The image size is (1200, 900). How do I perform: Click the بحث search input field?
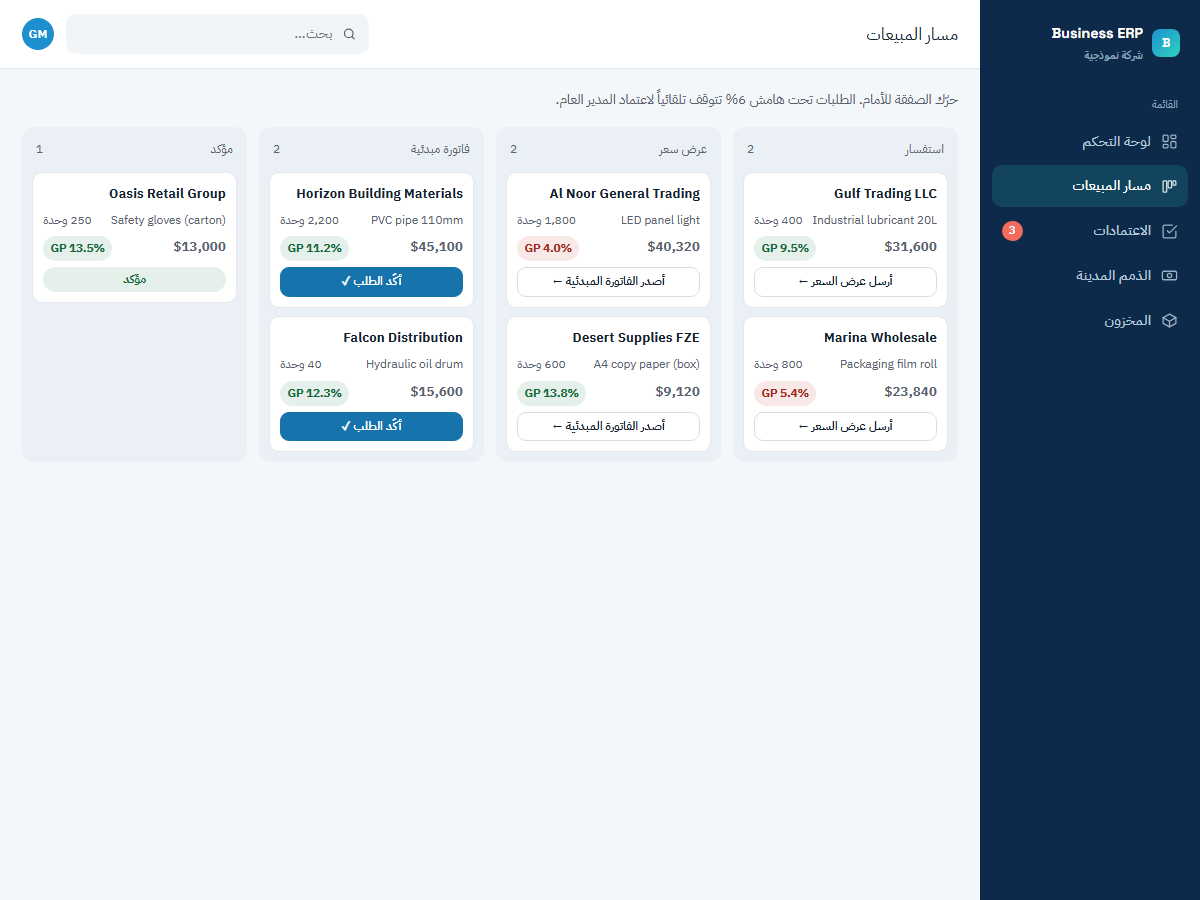(x=217, y=34)
